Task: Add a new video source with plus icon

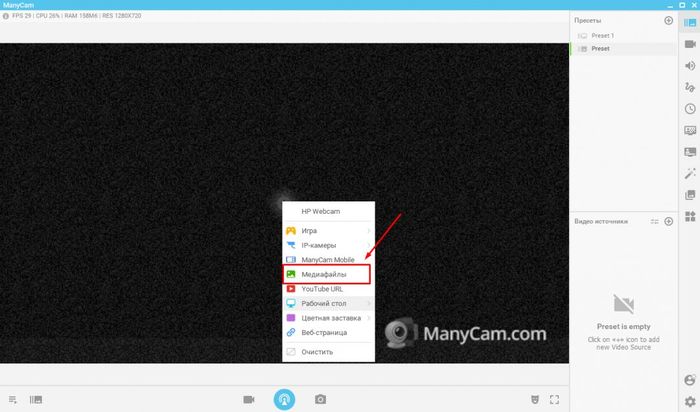Action: point(668,221)
